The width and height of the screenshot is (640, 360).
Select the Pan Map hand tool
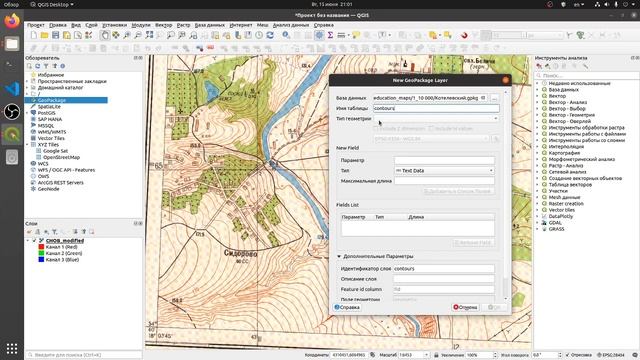click(x=105, y=36)
